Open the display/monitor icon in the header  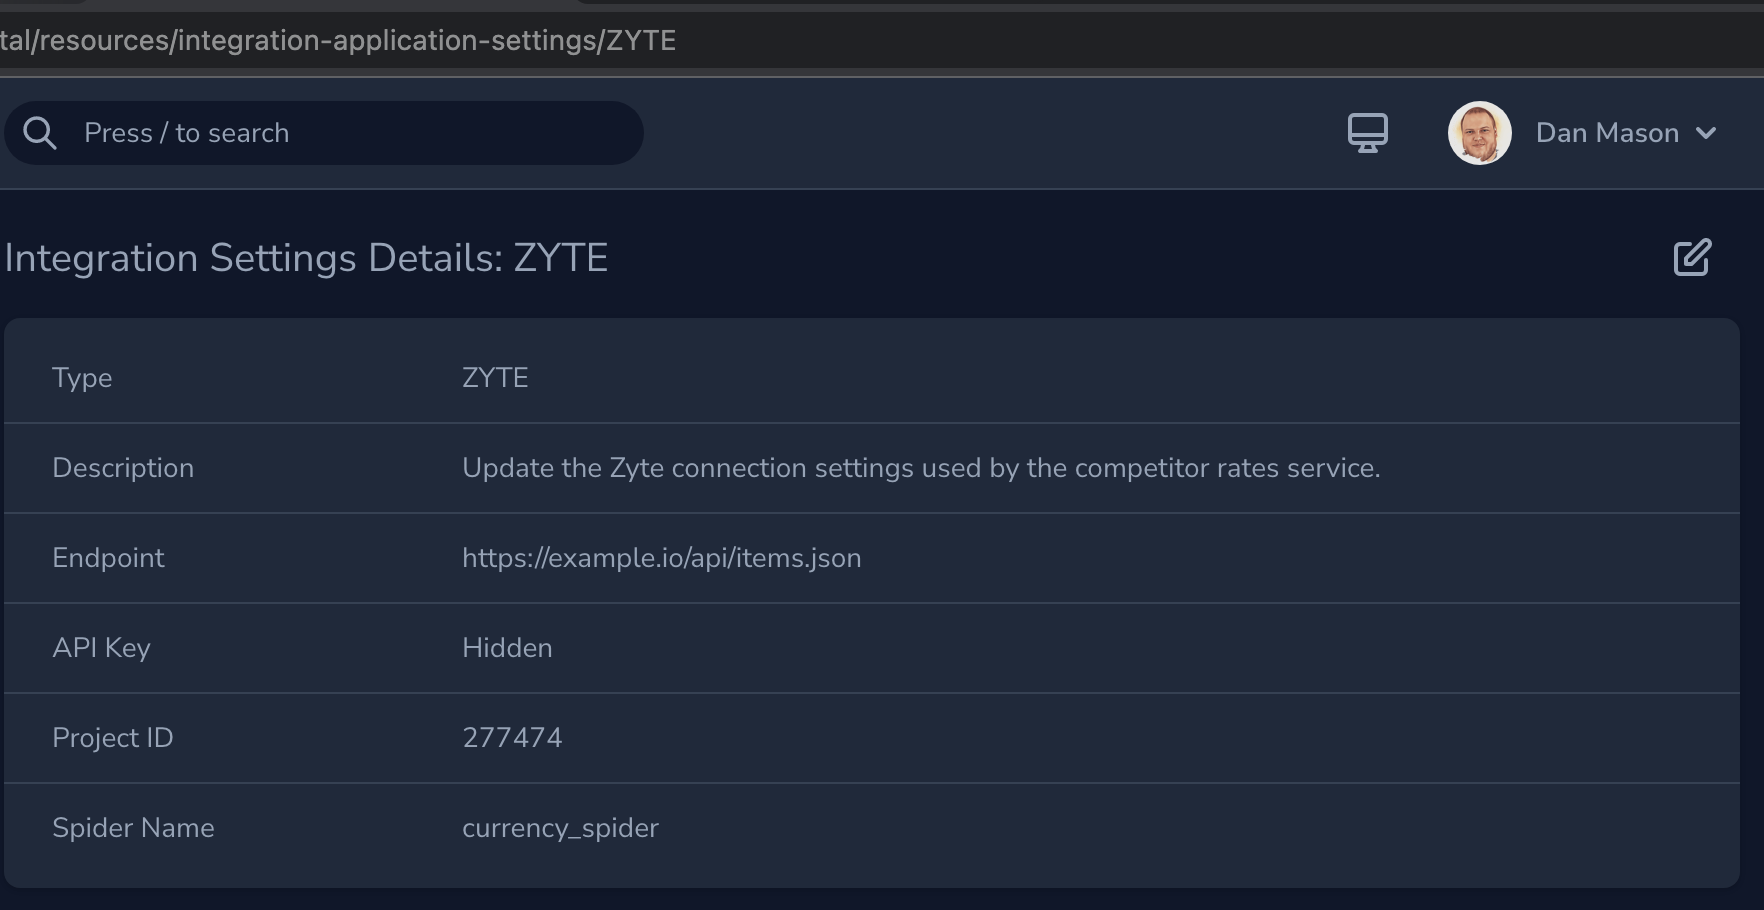pyautogui.click(x=1367, y=132)
